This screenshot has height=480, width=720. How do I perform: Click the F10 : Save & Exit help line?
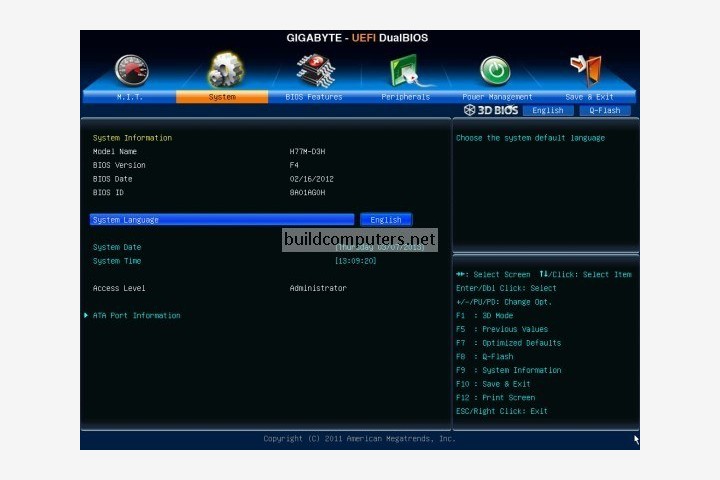coord(493,384)
